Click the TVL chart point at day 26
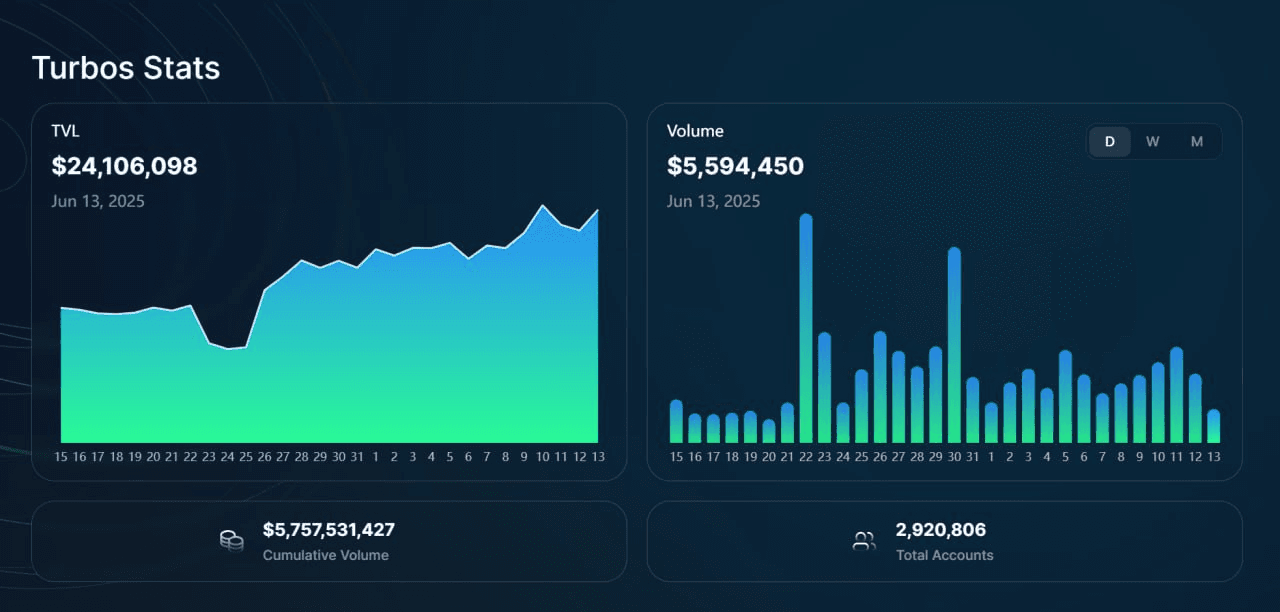Screen dimensions: 1280x612 tap(264, 291)
